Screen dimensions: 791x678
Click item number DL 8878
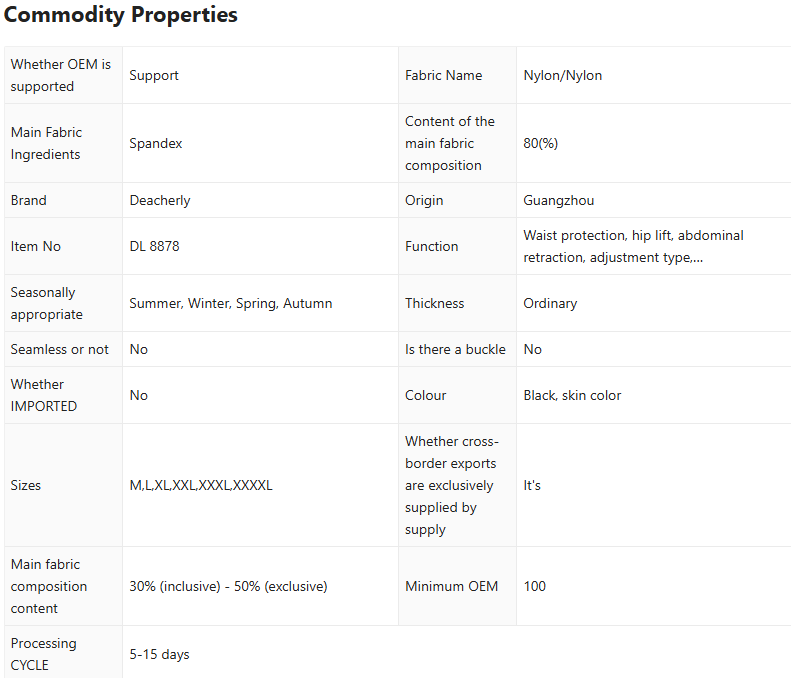tap(154, 246)
